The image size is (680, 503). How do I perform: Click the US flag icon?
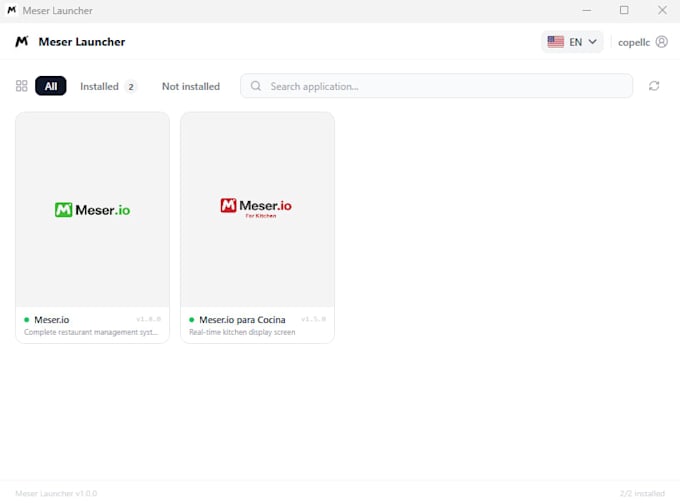[556, 42]
